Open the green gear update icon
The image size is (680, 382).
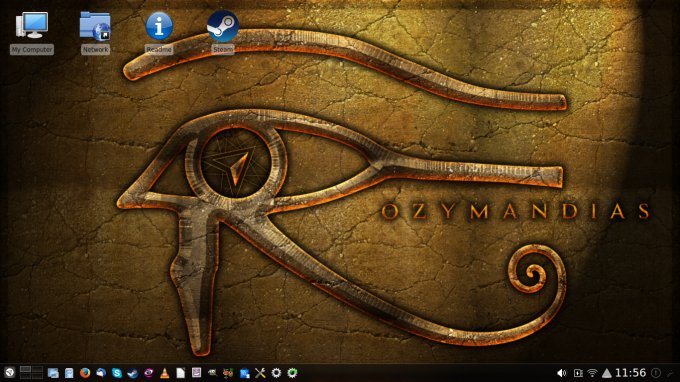coord(292,373)
